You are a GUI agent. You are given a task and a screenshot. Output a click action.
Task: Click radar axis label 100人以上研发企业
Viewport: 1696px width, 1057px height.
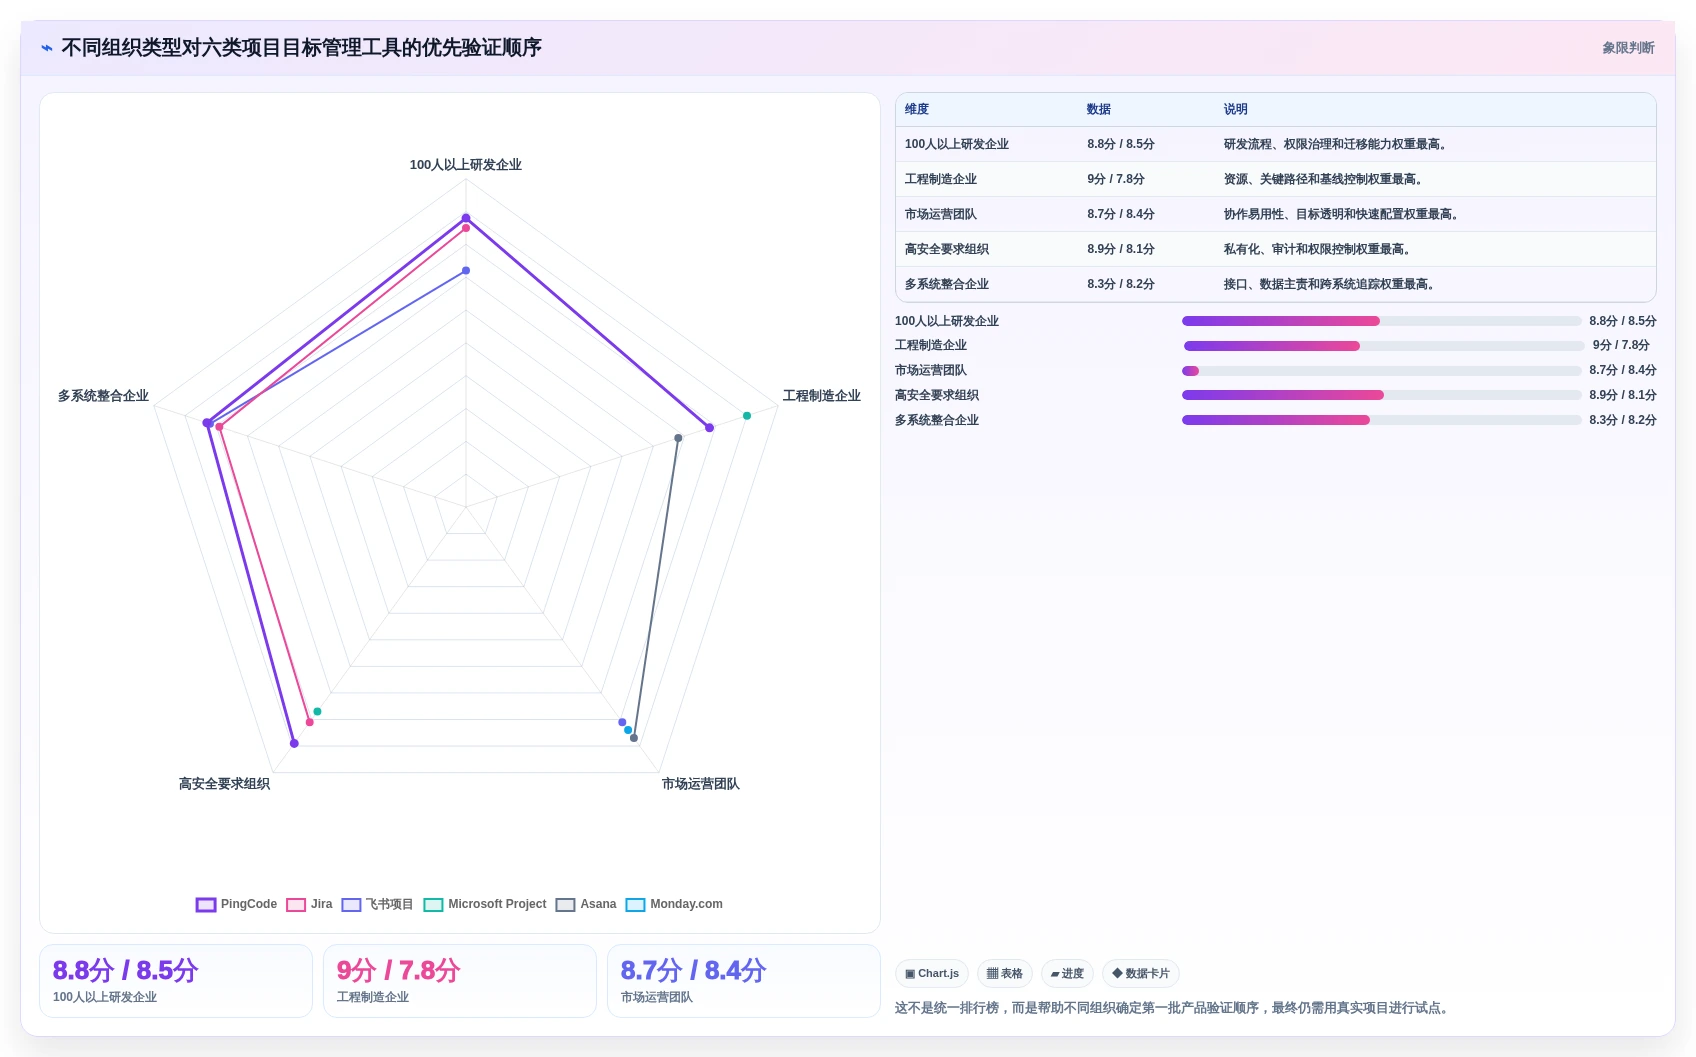(466, 165)
